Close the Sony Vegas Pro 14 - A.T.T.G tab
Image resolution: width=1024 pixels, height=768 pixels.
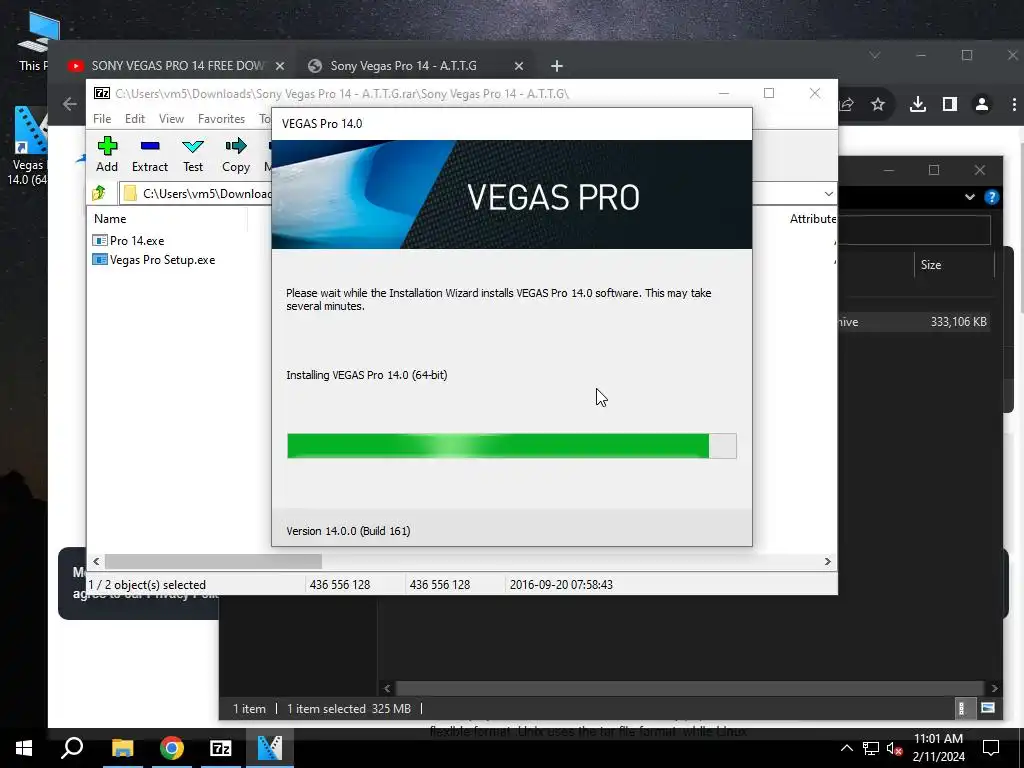519,66
